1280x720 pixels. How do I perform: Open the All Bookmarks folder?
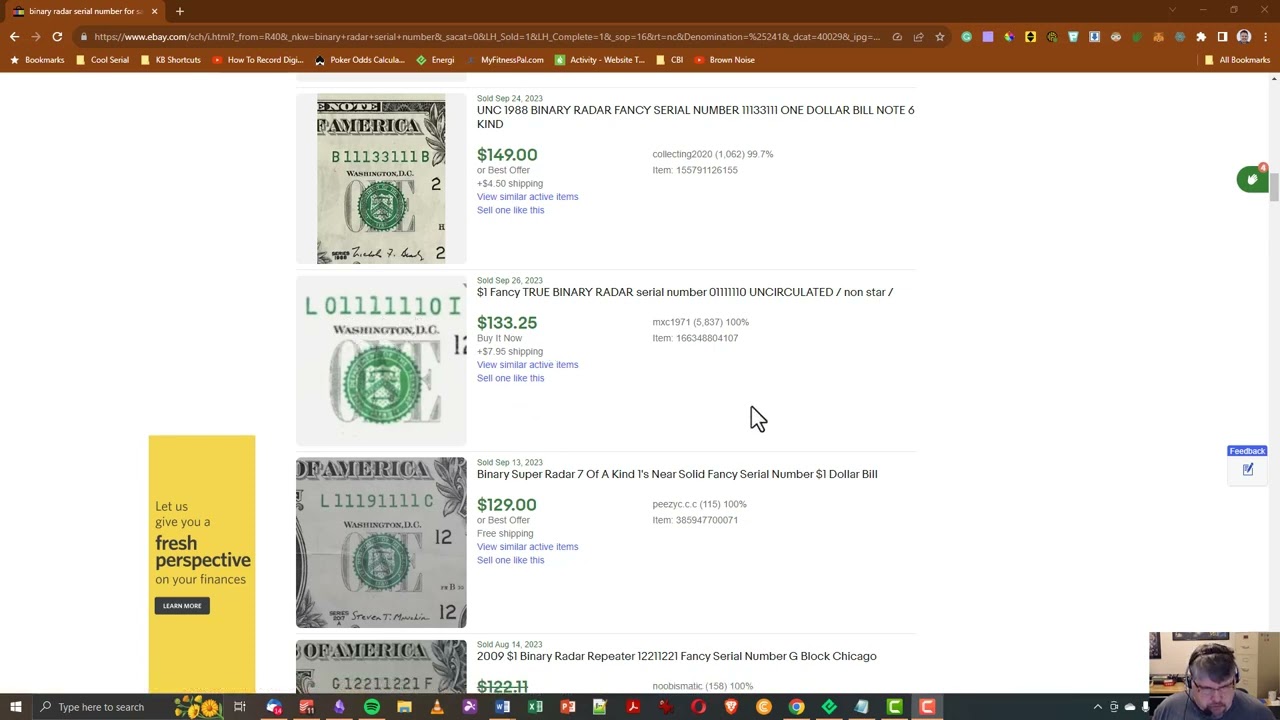tap(1237, 60)
